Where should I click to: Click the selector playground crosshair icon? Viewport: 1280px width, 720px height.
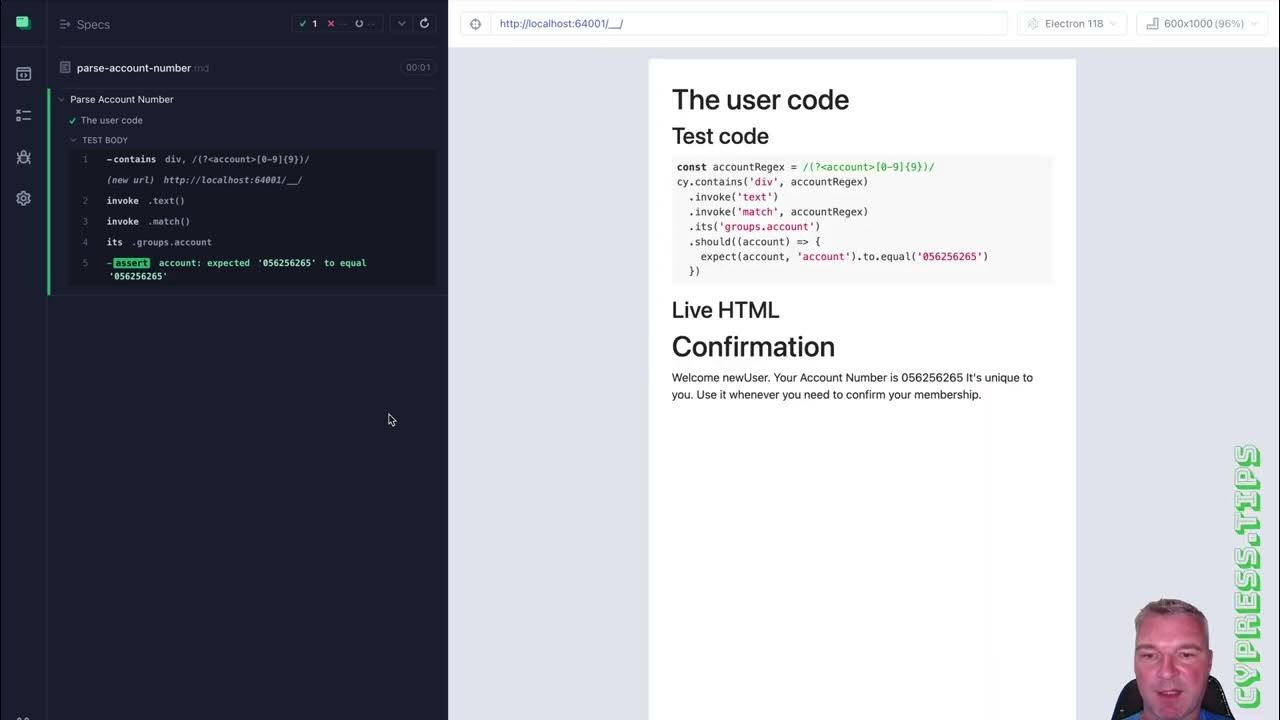pos(475,24)
